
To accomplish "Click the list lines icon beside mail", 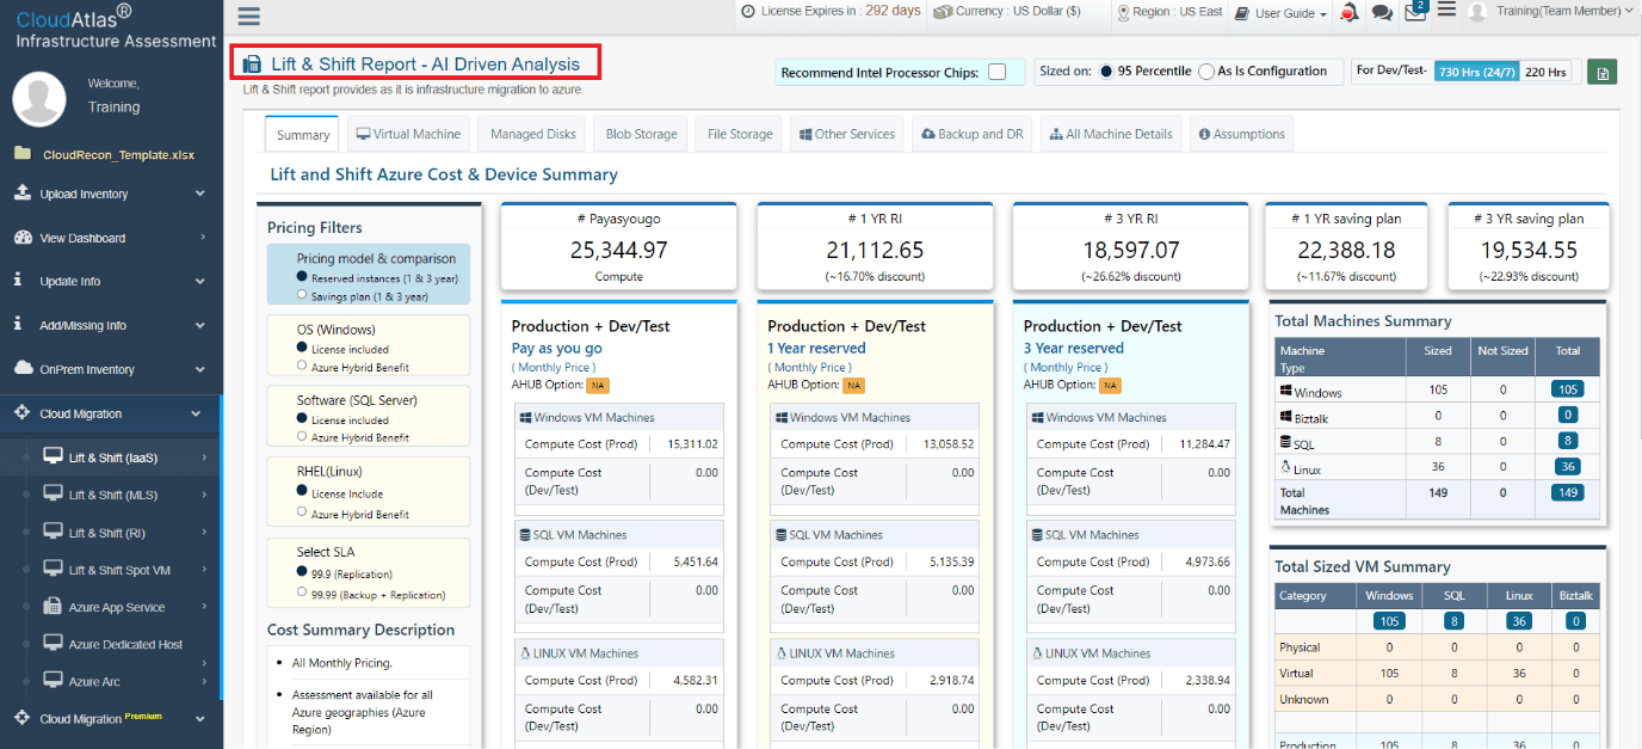I will [1447, 10].
